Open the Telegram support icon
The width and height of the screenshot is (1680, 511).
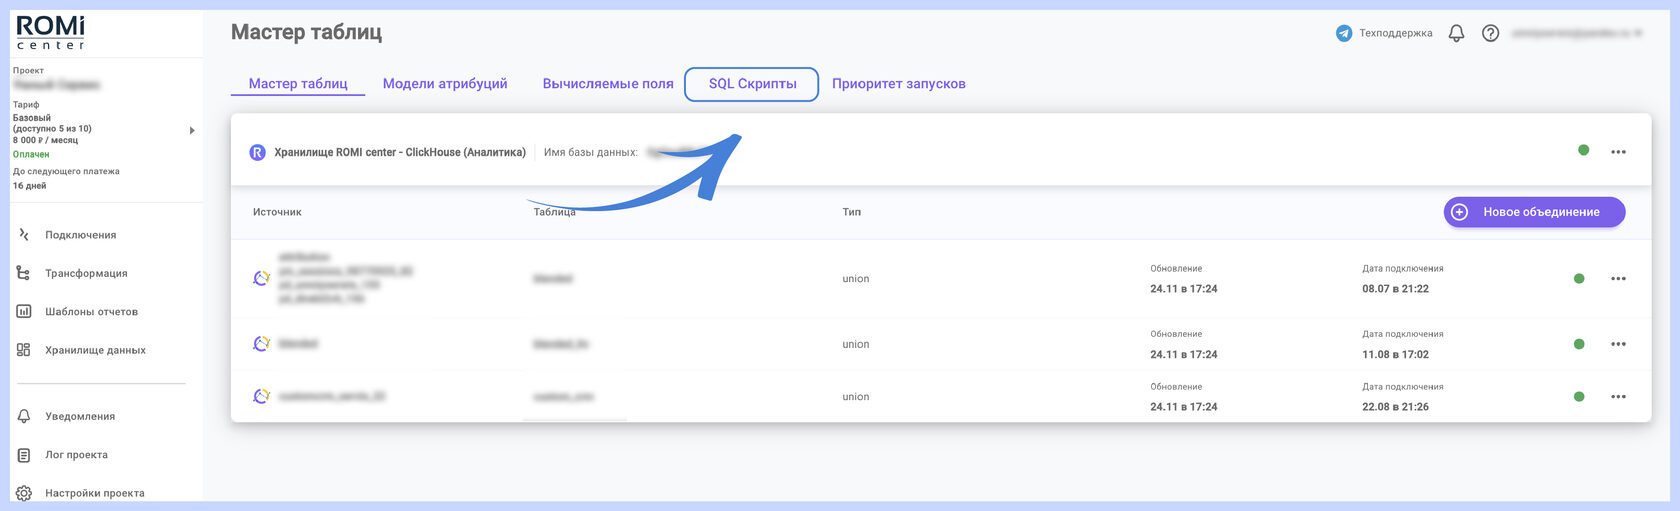pos(1344,33)
